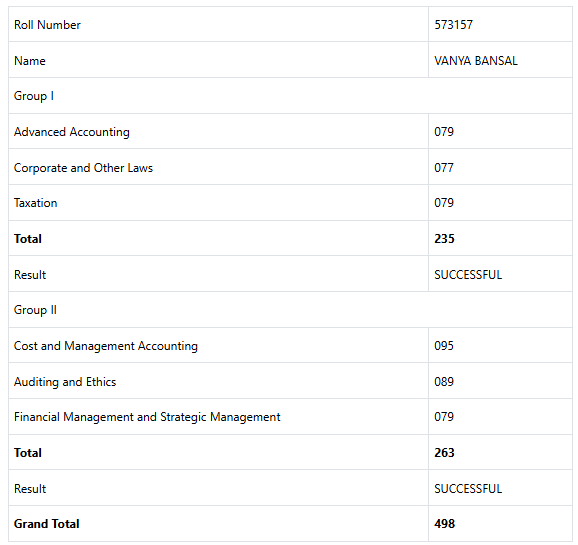
Task: Click the Advanced Accounting marks 079
Action: point(444,132)
